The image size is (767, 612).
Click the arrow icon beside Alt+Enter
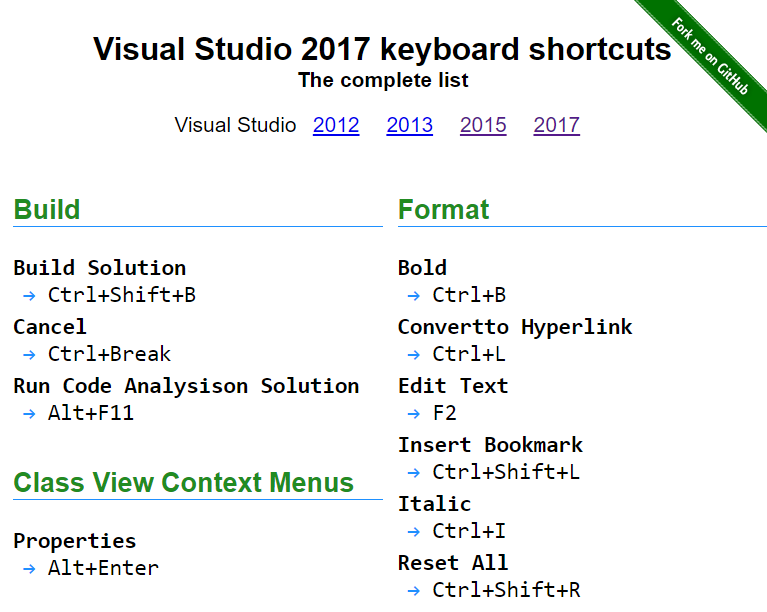pyautogui.click(x=27, y=569)
